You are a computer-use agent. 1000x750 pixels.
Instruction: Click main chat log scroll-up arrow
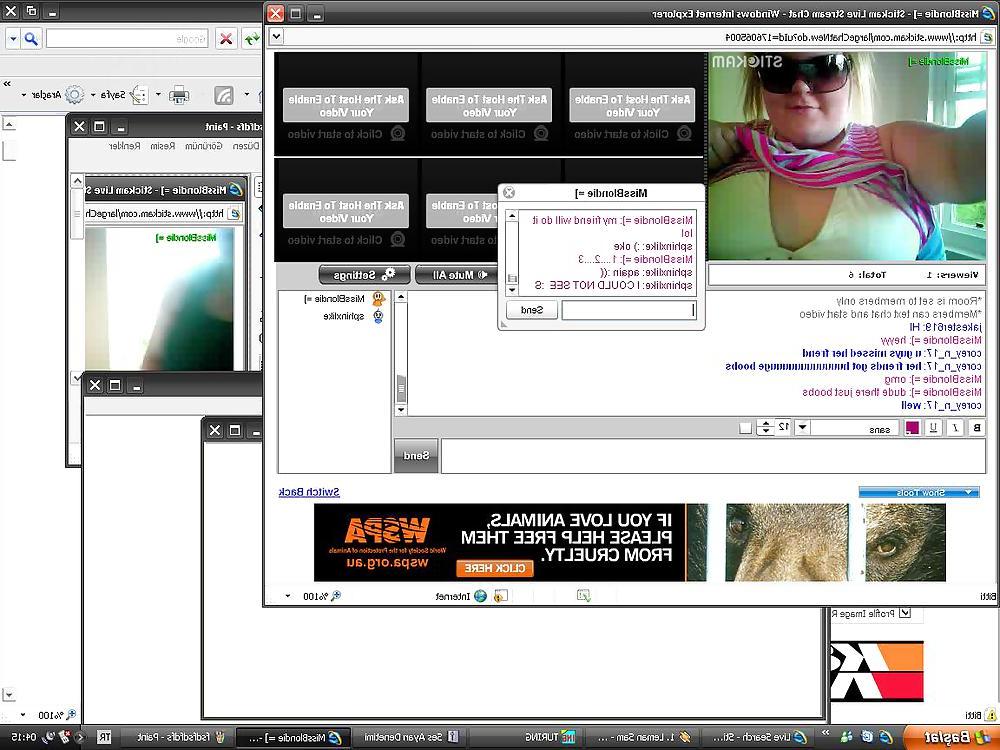[401, 297]
